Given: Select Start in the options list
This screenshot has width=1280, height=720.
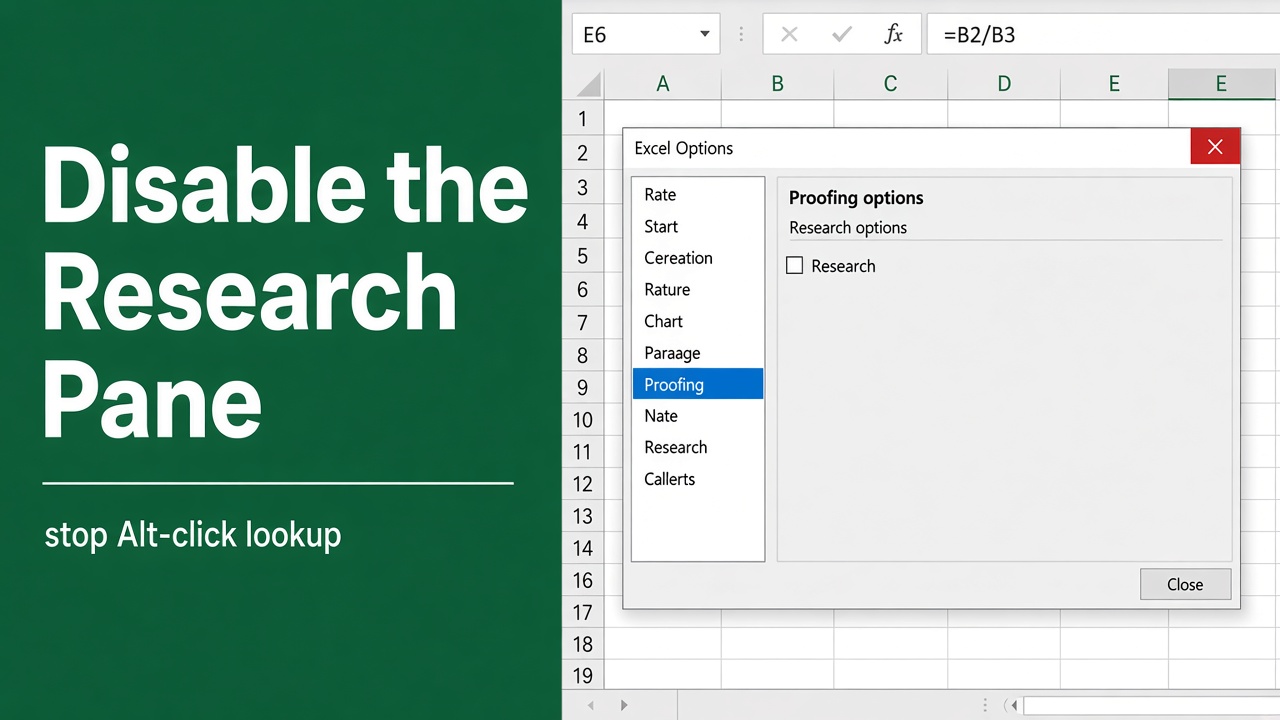Looking at the screenshot, I should point(697,227).
